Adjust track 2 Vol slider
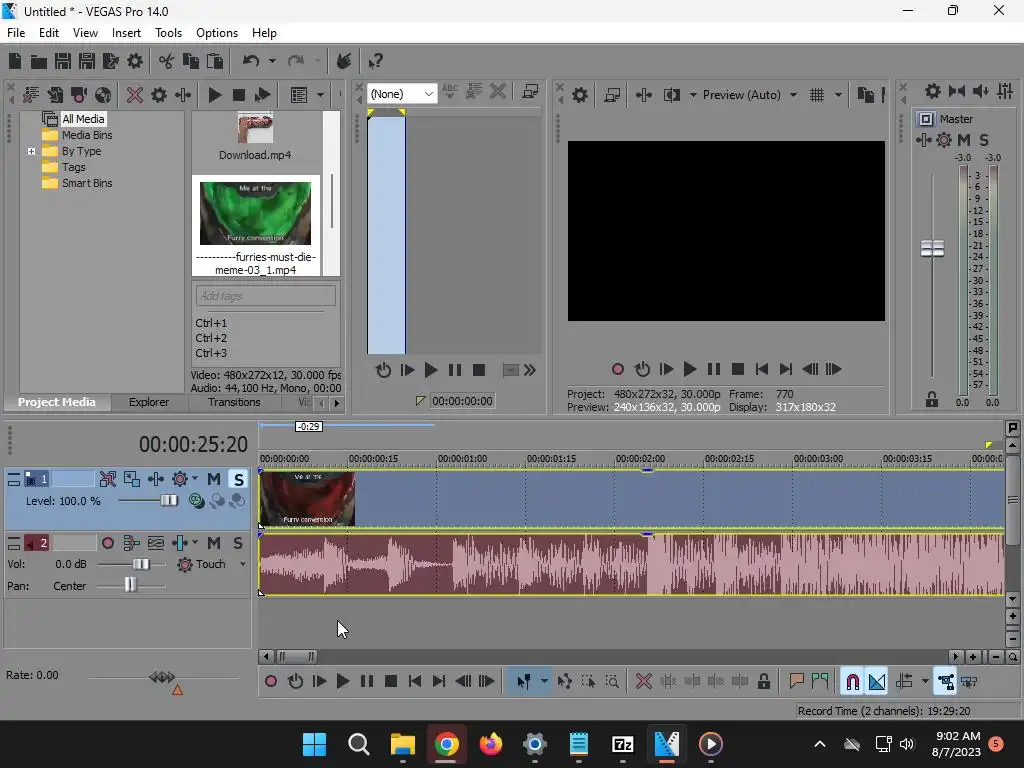 (x=140, y=564)
